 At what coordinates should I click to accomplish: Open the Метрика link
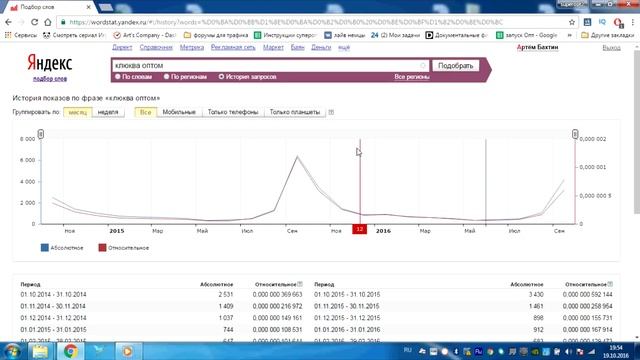pyautogui.click(x=192, y=47)
